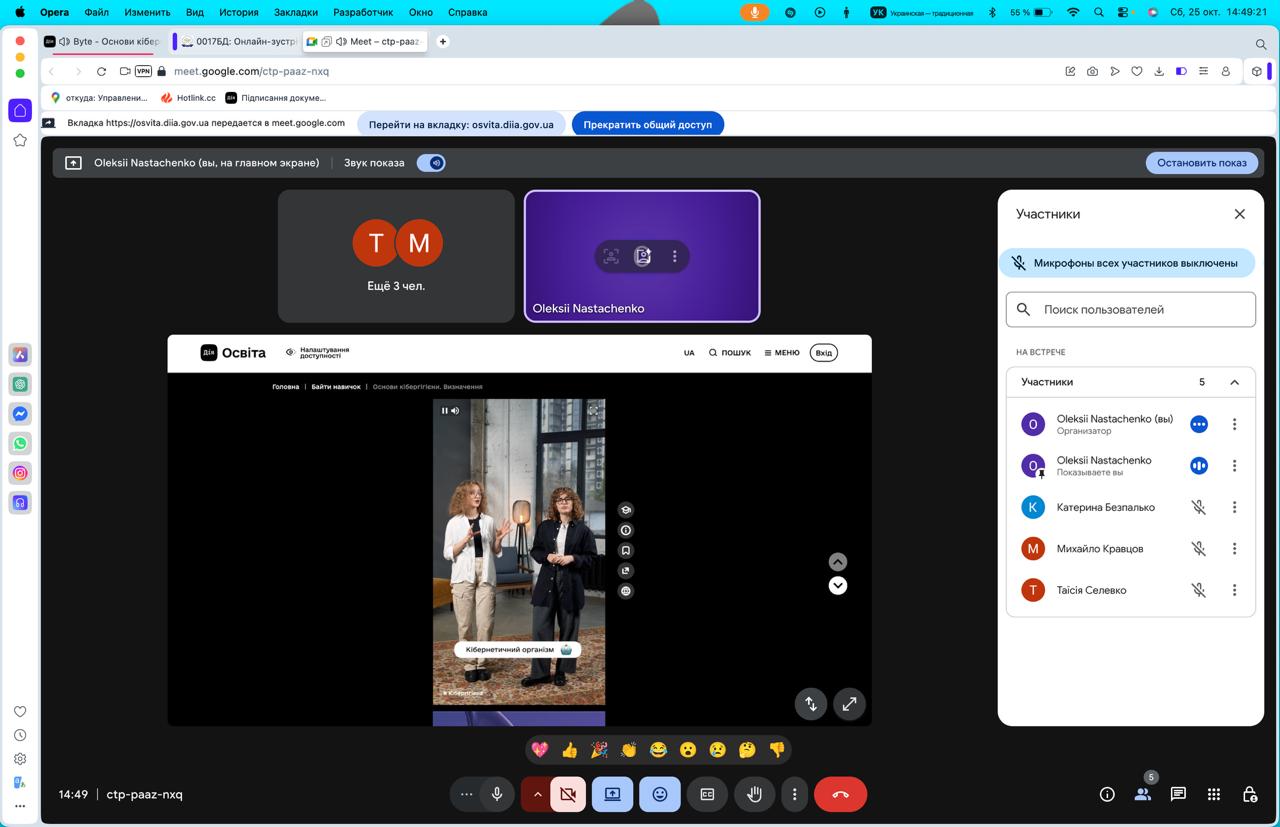The image size is (1280, 827).
Task: Collapse the Участники list section
Action: click(x=1234, y=382)
